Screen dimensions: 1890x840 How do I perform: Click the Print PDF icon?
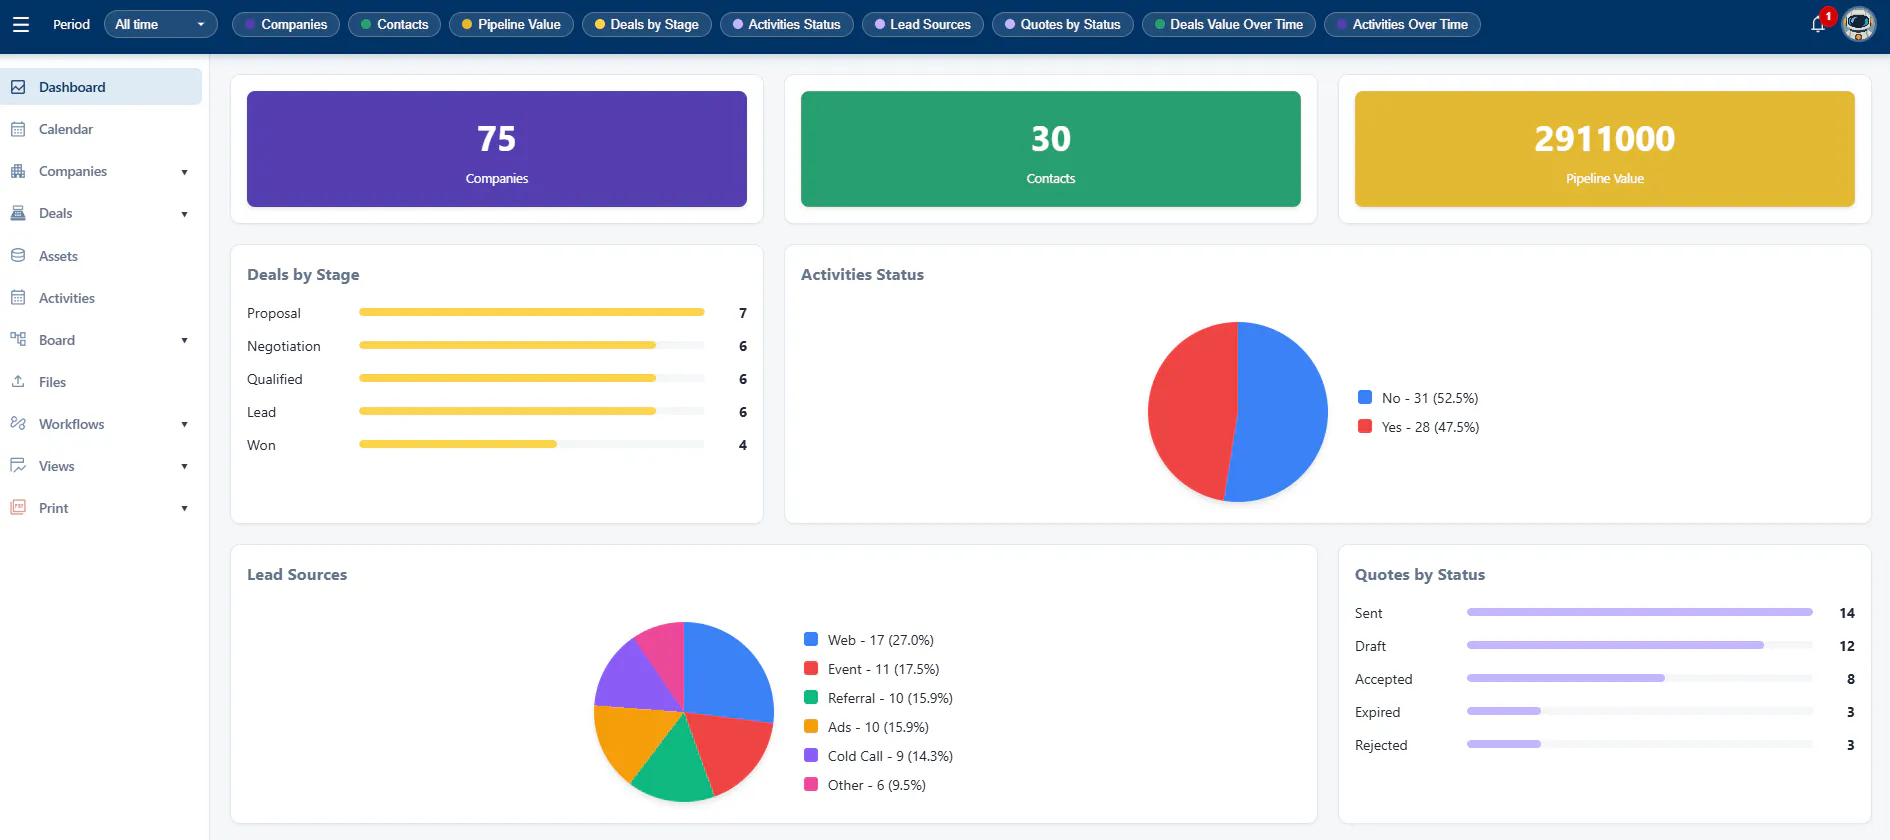[x=18, y=508]
